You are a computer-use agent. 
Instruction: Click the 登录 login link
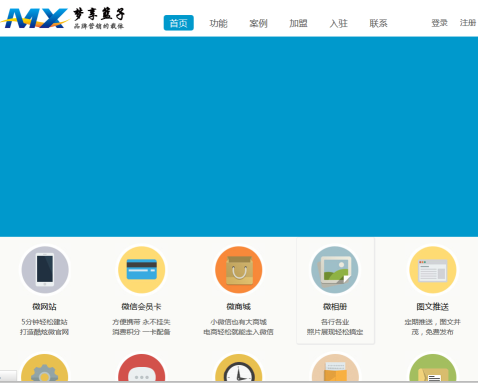click(440, 23)
